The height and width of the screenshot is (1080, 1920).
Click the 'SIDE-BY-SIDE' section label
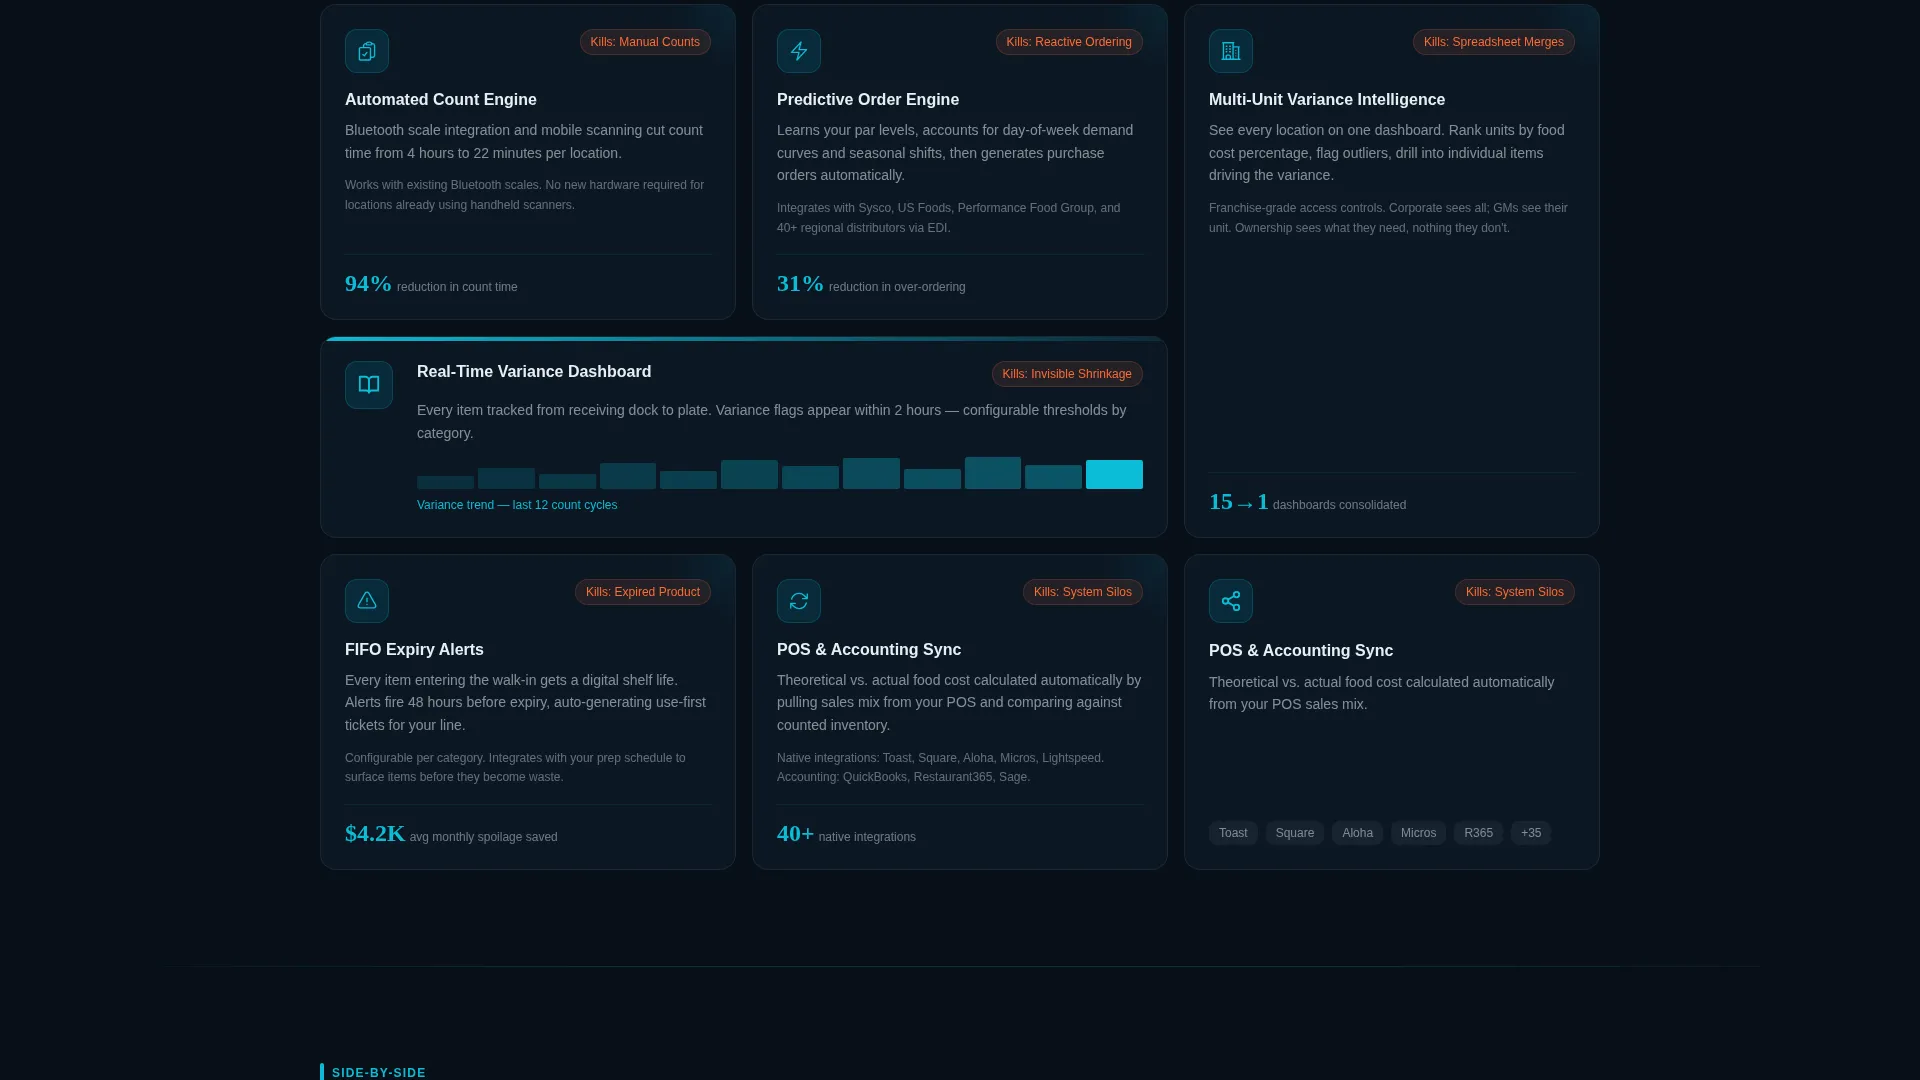(379, 1073)
